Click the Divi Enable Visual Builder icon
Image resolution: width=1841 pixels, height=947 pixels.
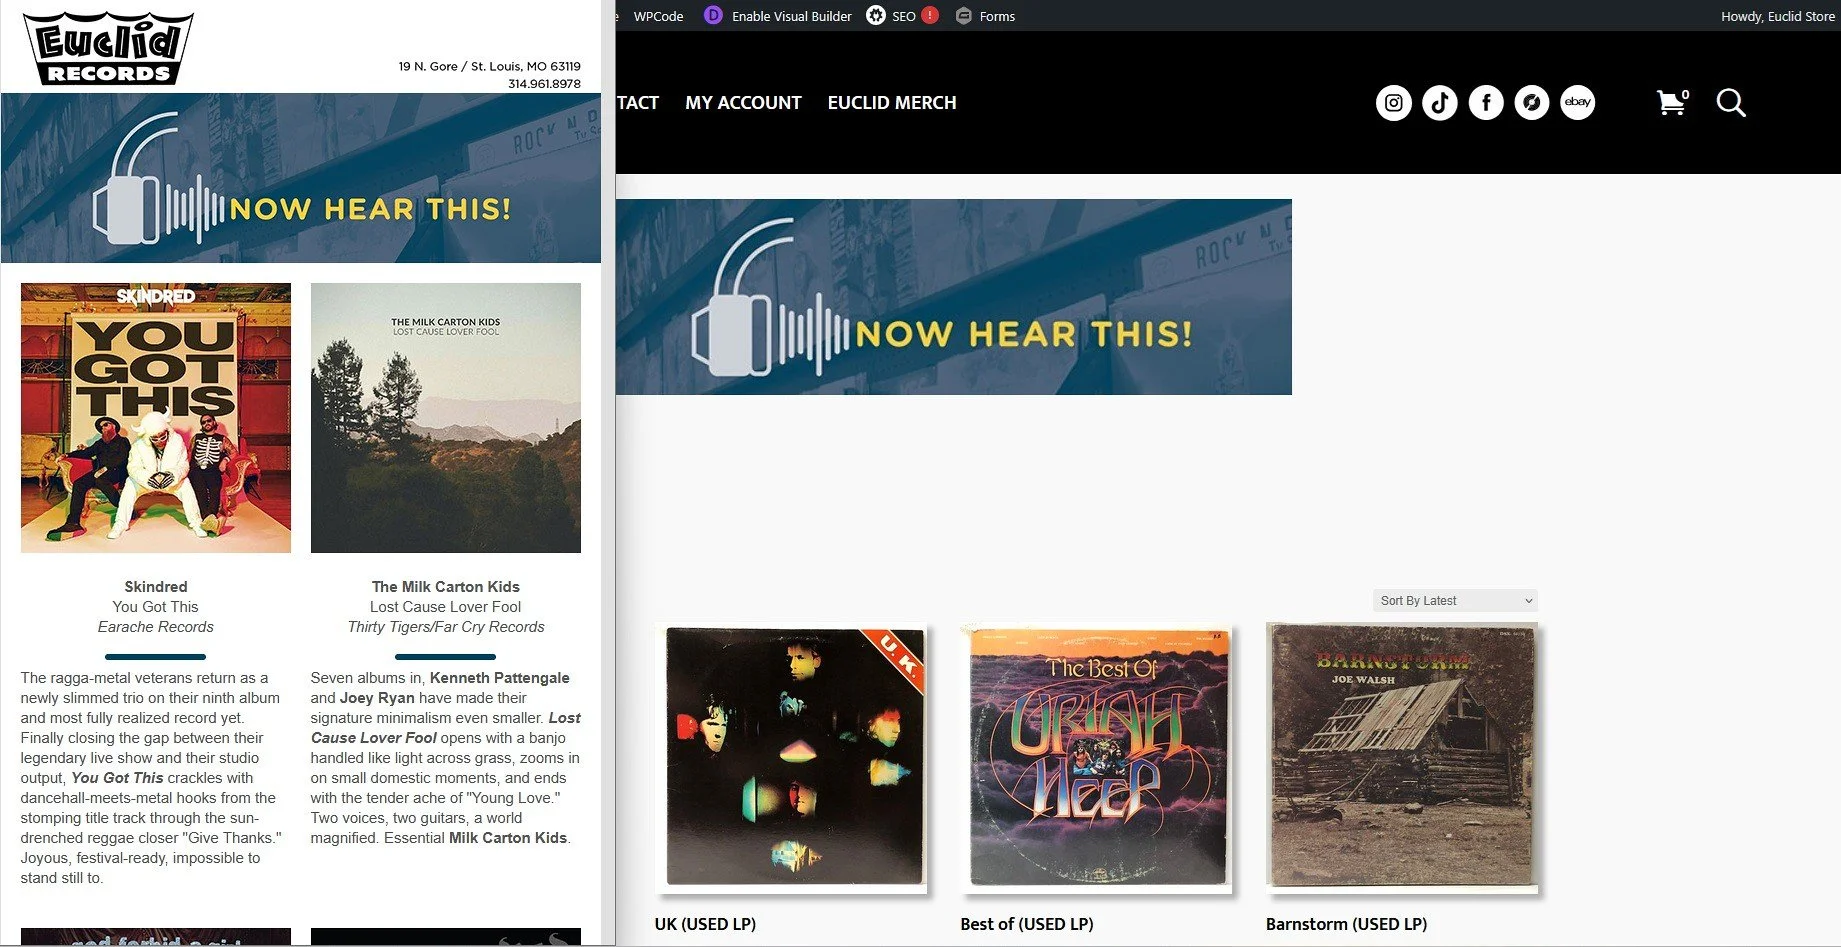click(713, 16)
